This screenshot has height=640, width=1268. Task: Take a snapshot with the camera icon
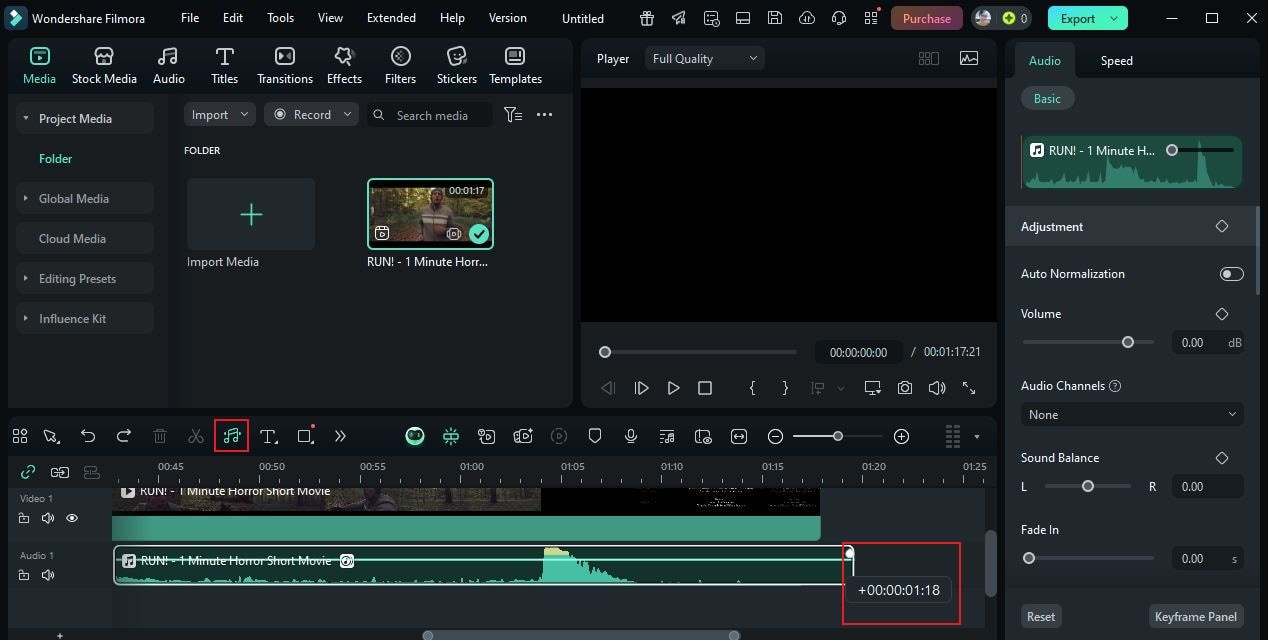tap(905, 388)
